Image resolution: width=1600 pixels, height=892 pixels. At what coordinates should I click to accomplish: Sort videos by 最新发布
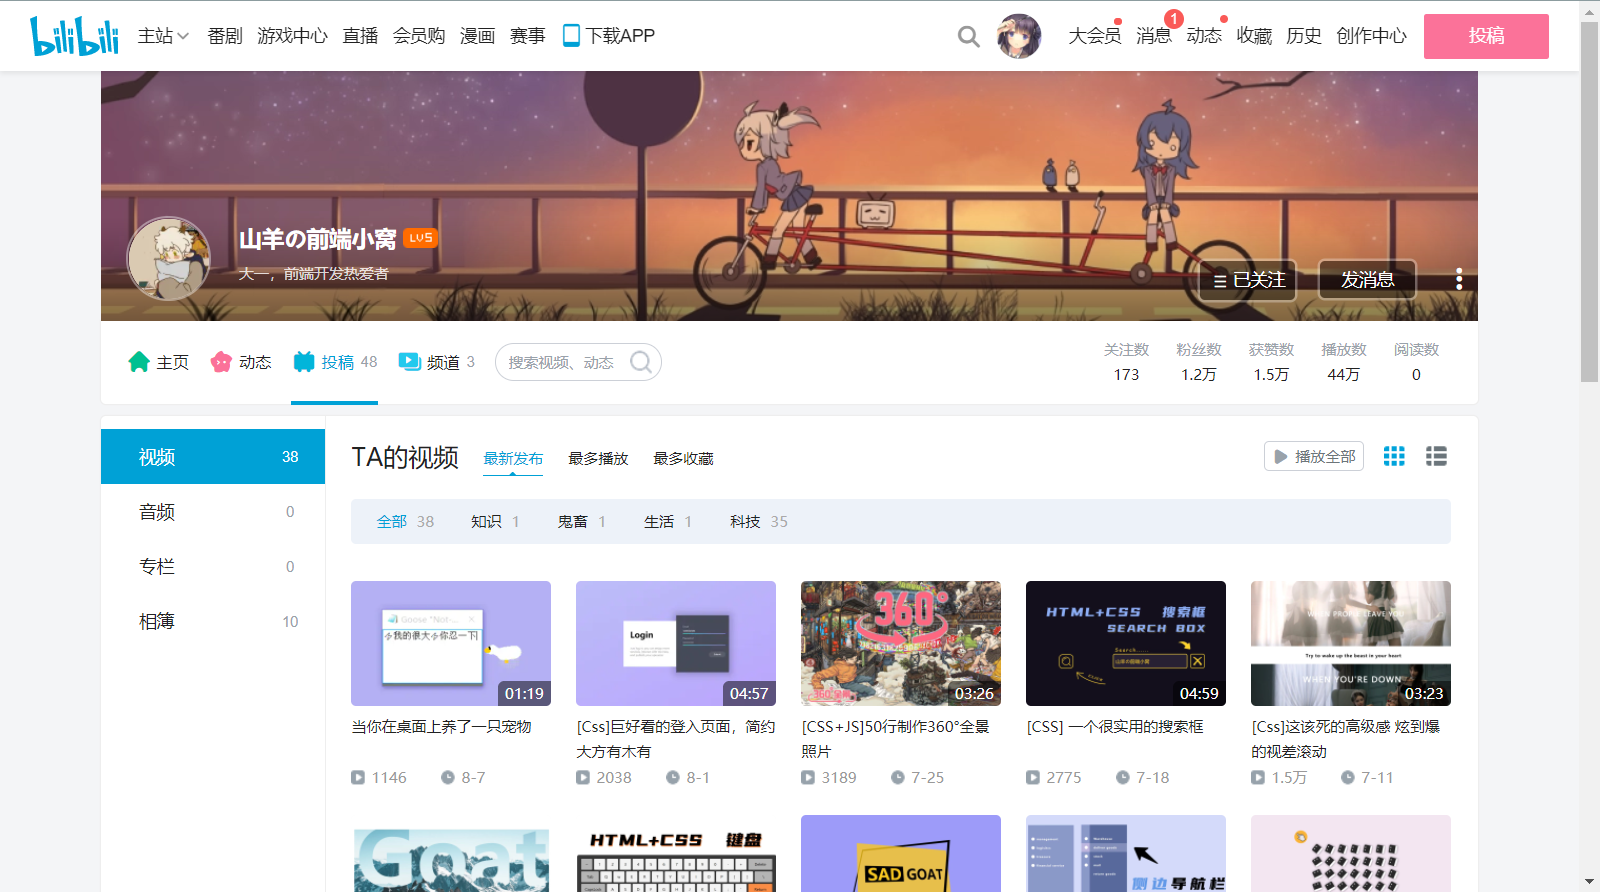point(513,459)
